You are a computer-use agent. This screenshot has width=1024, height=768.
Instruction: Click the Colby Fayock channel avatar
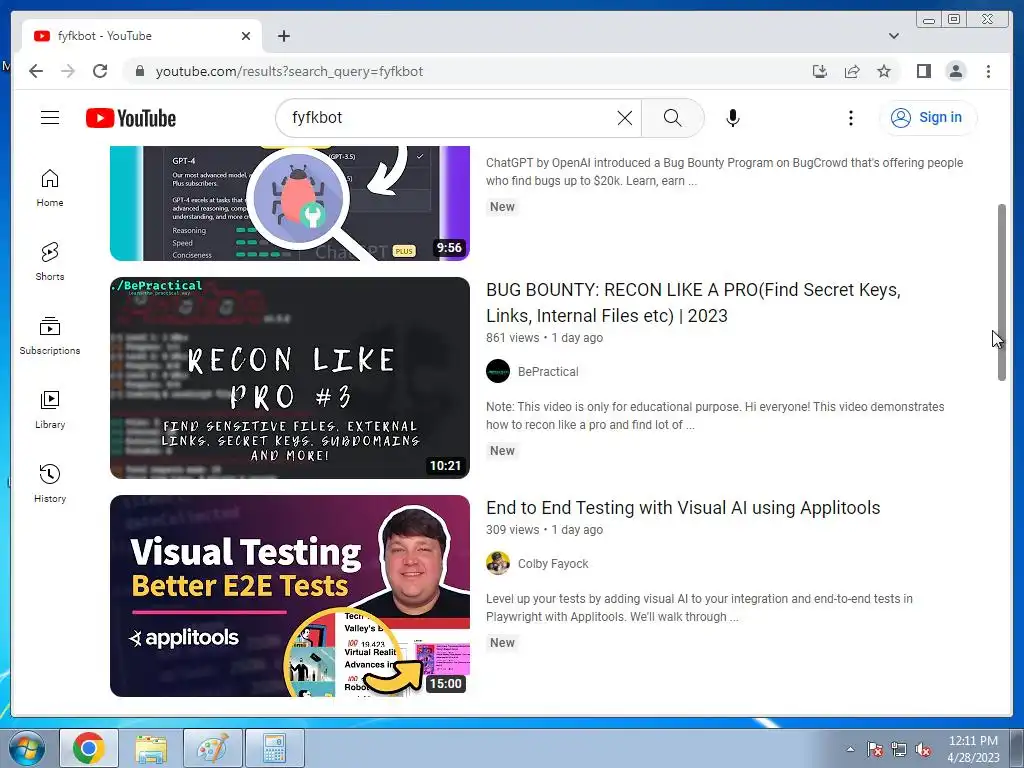[x=498, y=564]
